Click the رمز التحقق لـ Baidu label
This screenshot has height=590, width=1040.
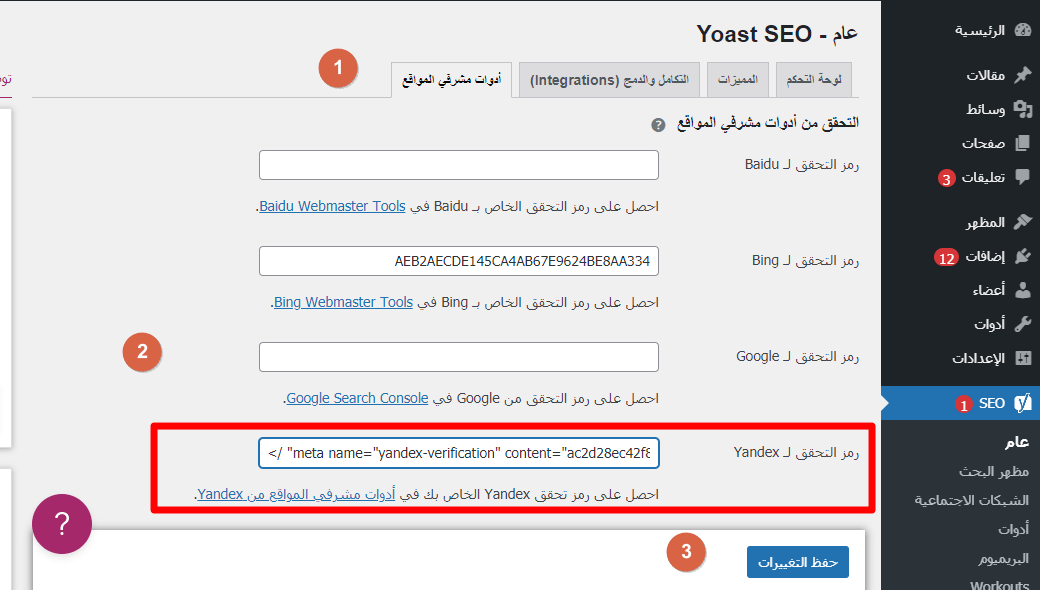(x=802, y=164)
